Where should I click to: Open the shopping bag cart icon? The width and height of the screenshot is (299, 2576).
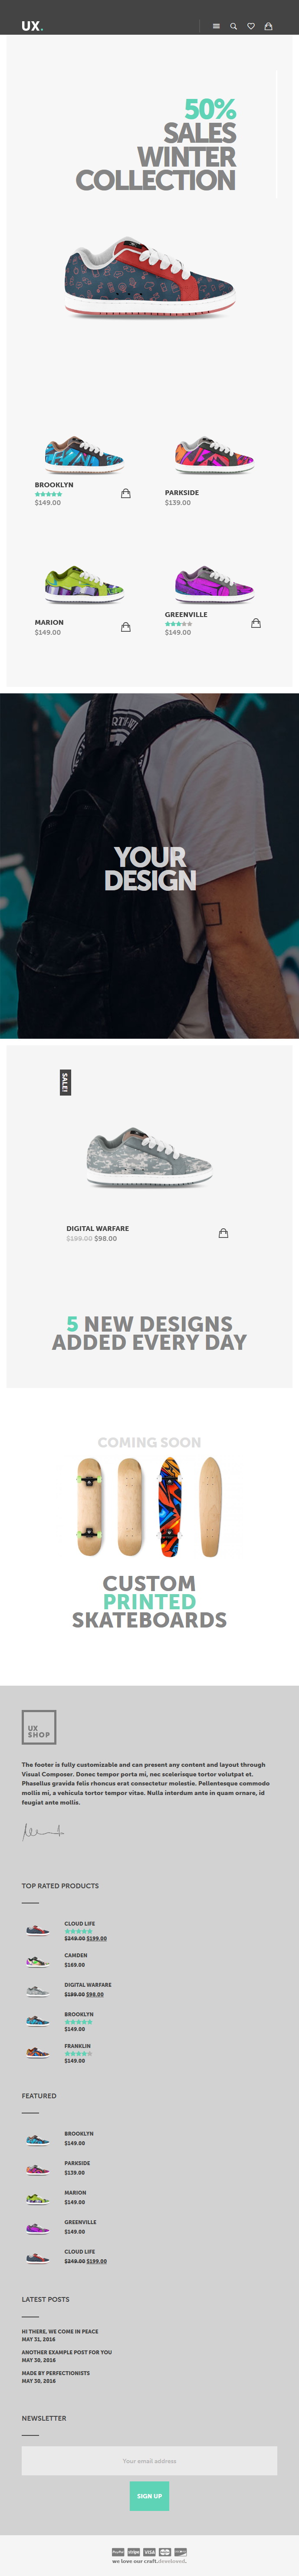coord(268,26)
